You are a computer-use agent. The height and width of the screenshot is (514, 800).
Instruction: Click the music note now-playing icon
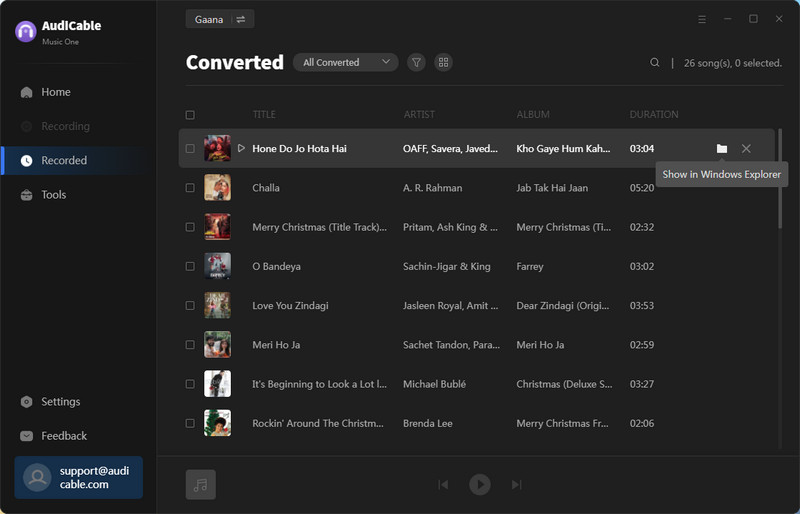[201, 484]
